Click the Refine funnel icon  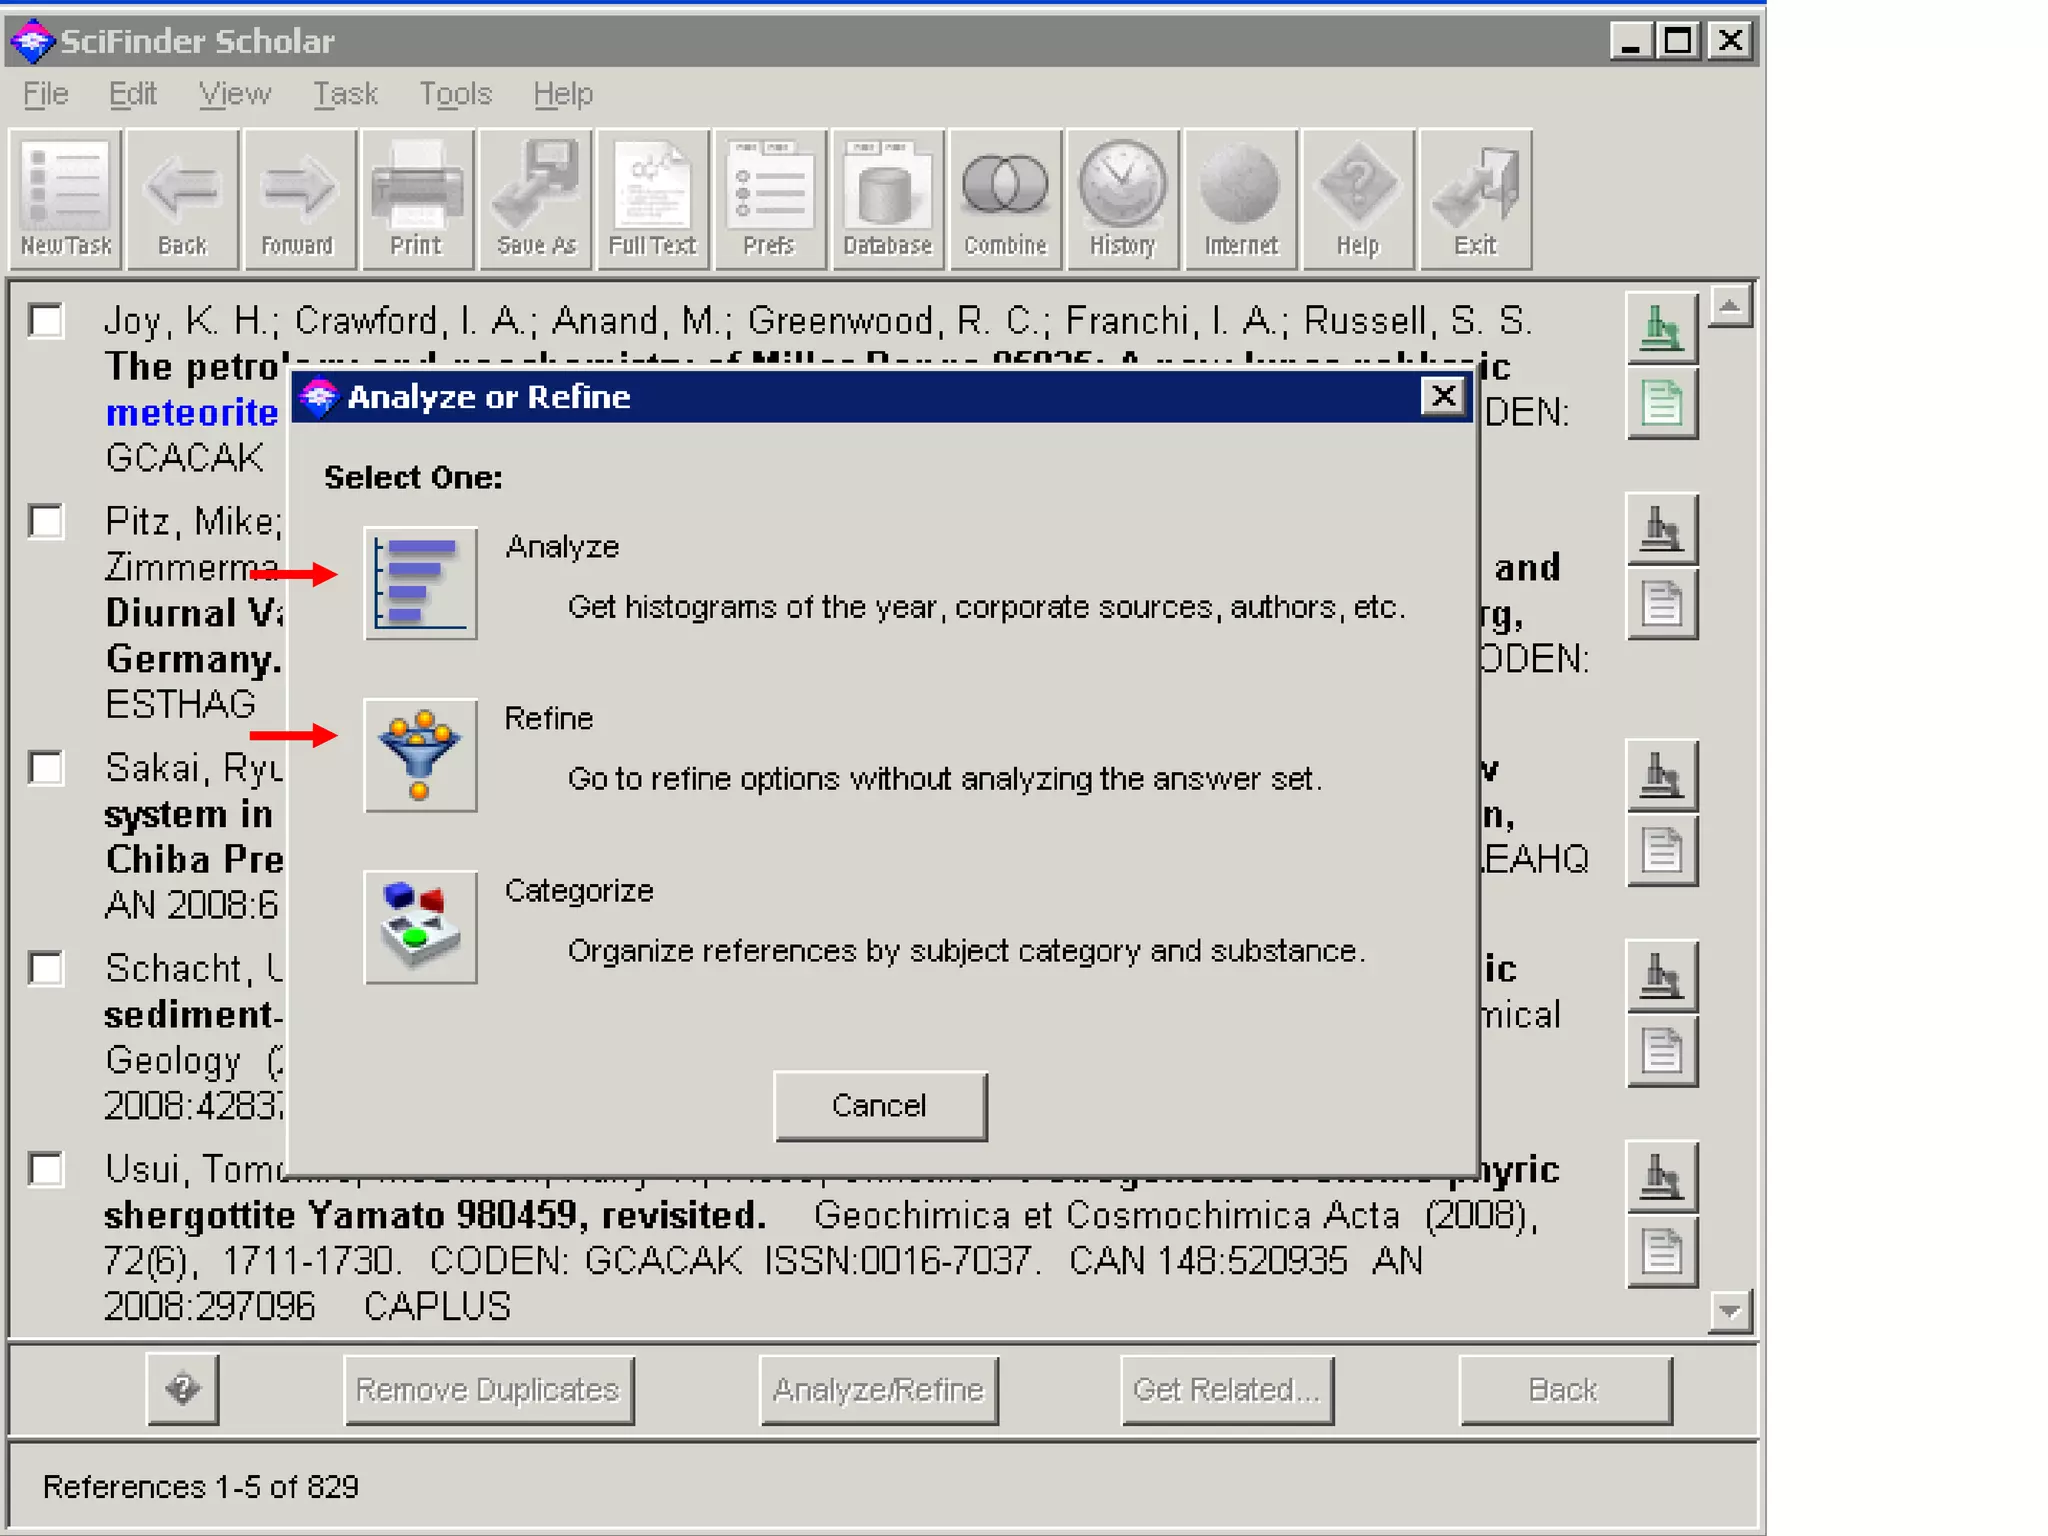point(420,755)
